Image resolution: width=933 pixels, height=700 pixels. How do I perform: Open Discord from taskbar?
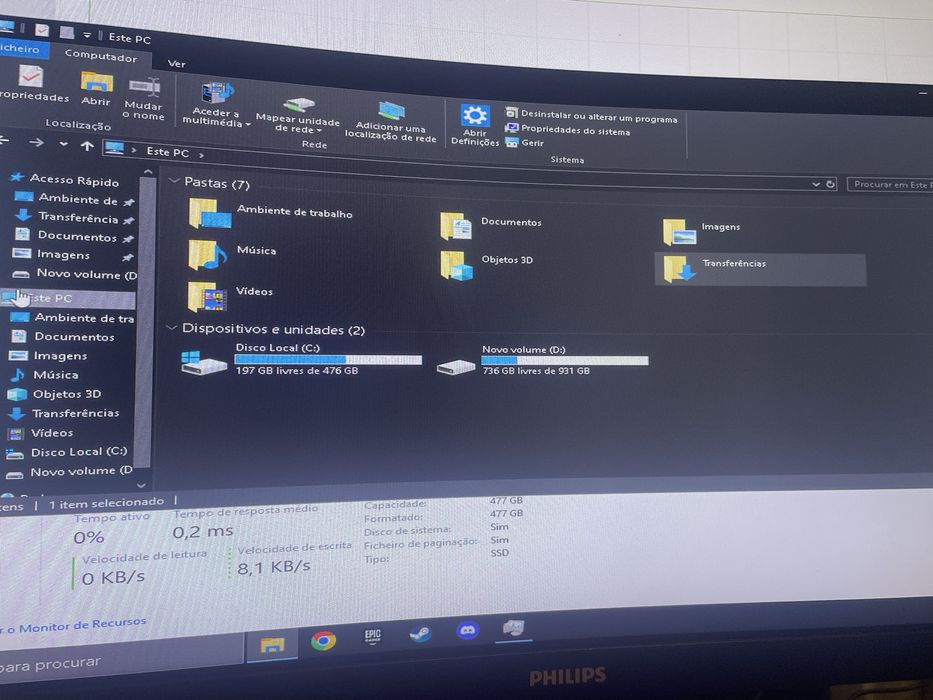[x=468, y=630]
